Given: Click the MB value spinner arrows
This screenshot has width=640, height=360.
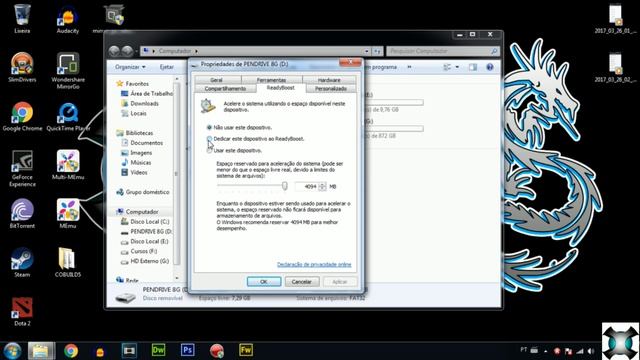Looking at the screenshot, I should tap(322, 187).
